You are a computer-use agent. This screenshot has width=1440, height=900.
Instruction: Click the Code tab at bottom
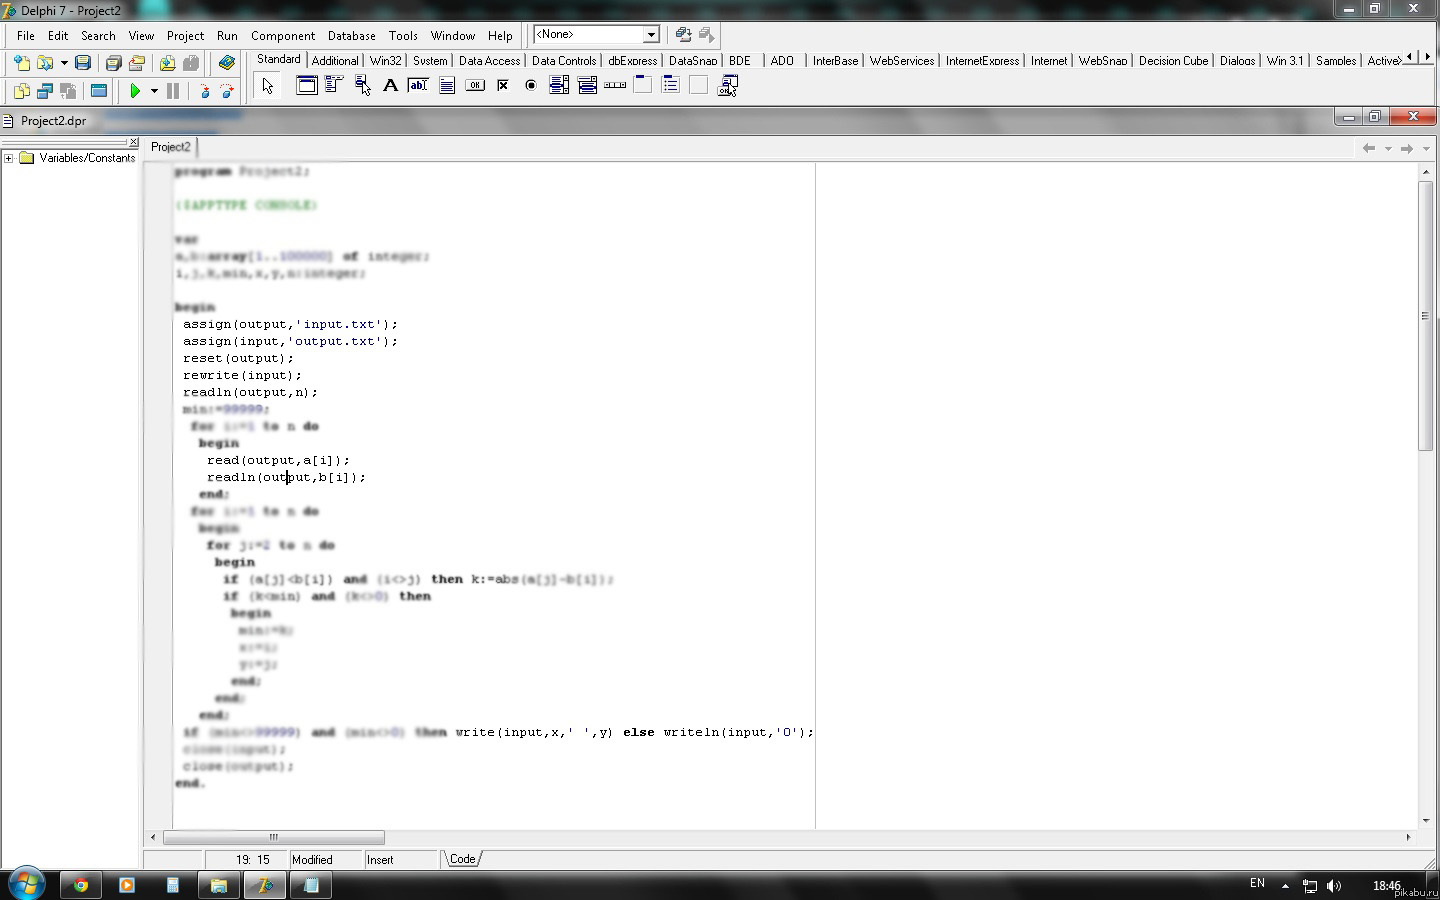click(x=462, y=859)
